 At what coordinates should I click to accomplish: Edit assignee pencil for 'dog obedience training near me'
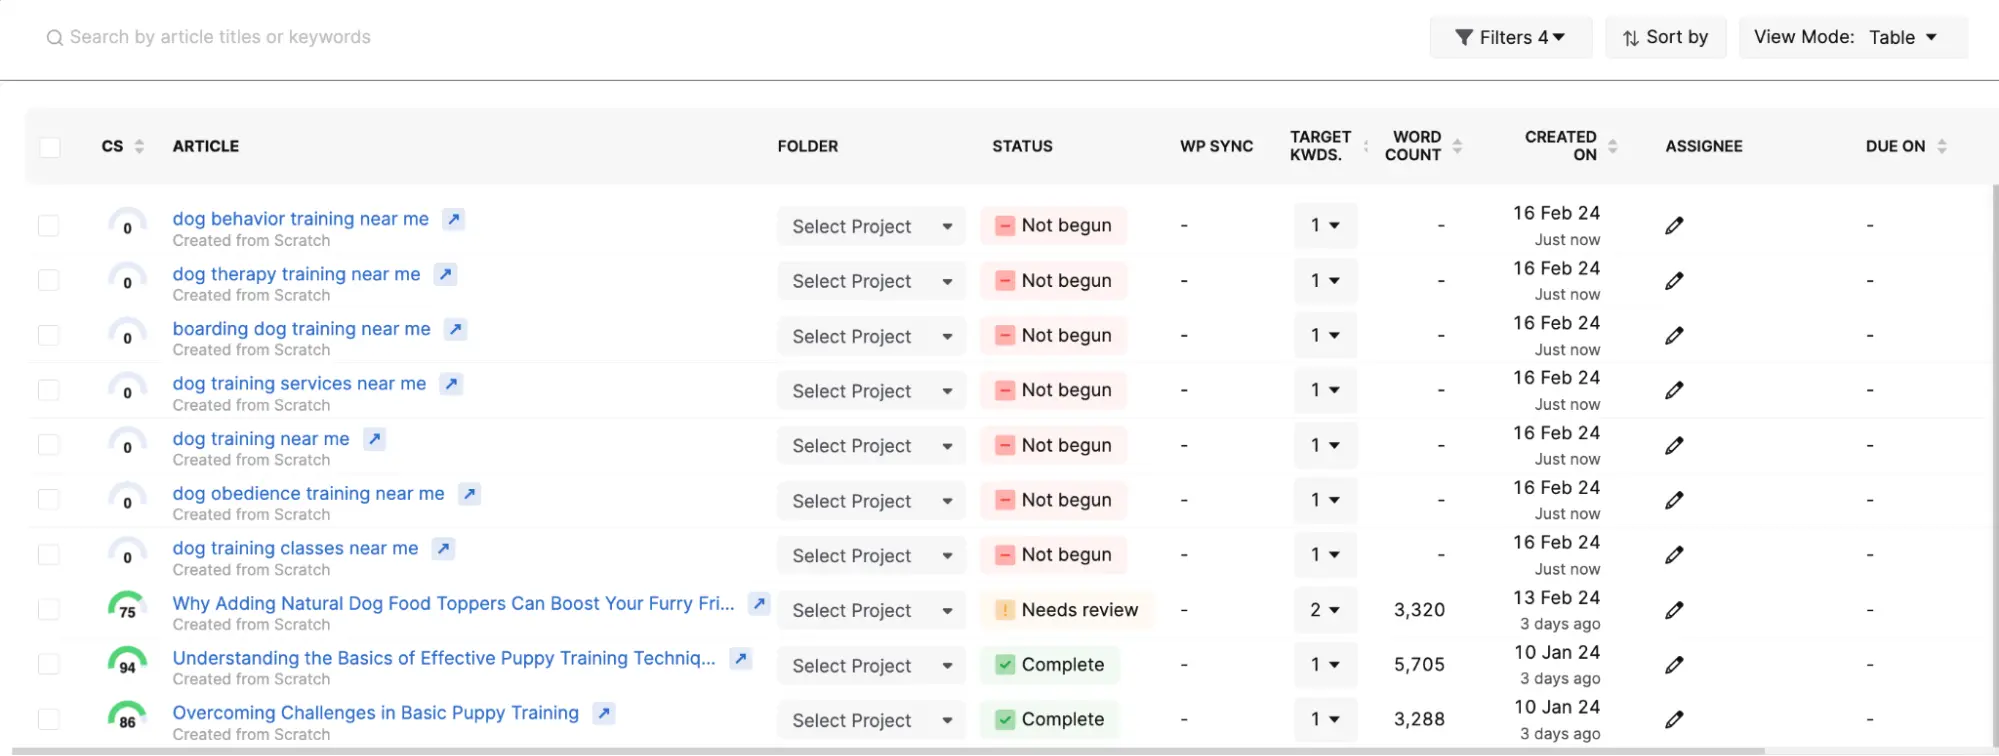(1675, 500)
